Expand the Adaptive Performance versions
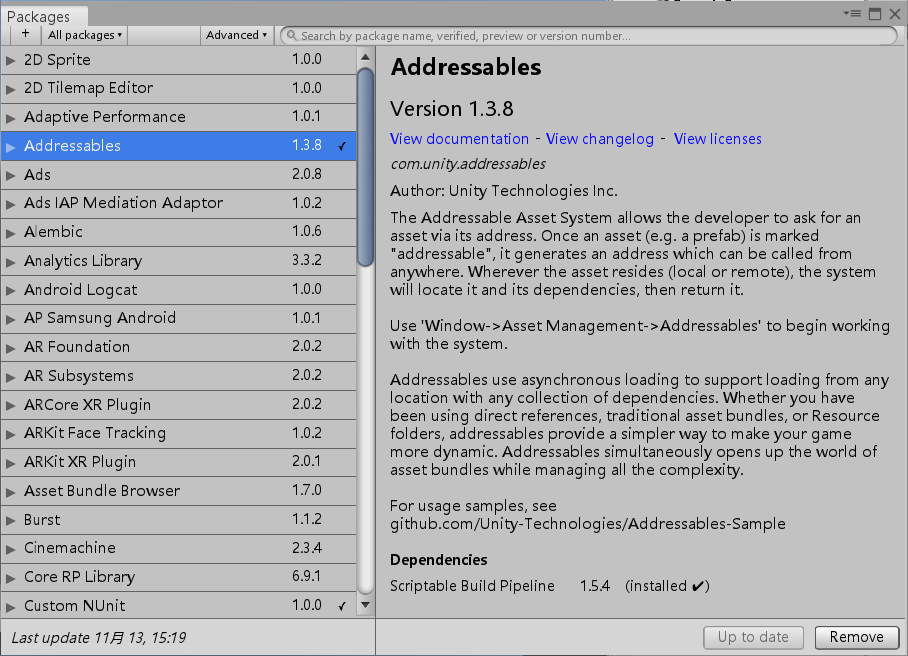 10,118
